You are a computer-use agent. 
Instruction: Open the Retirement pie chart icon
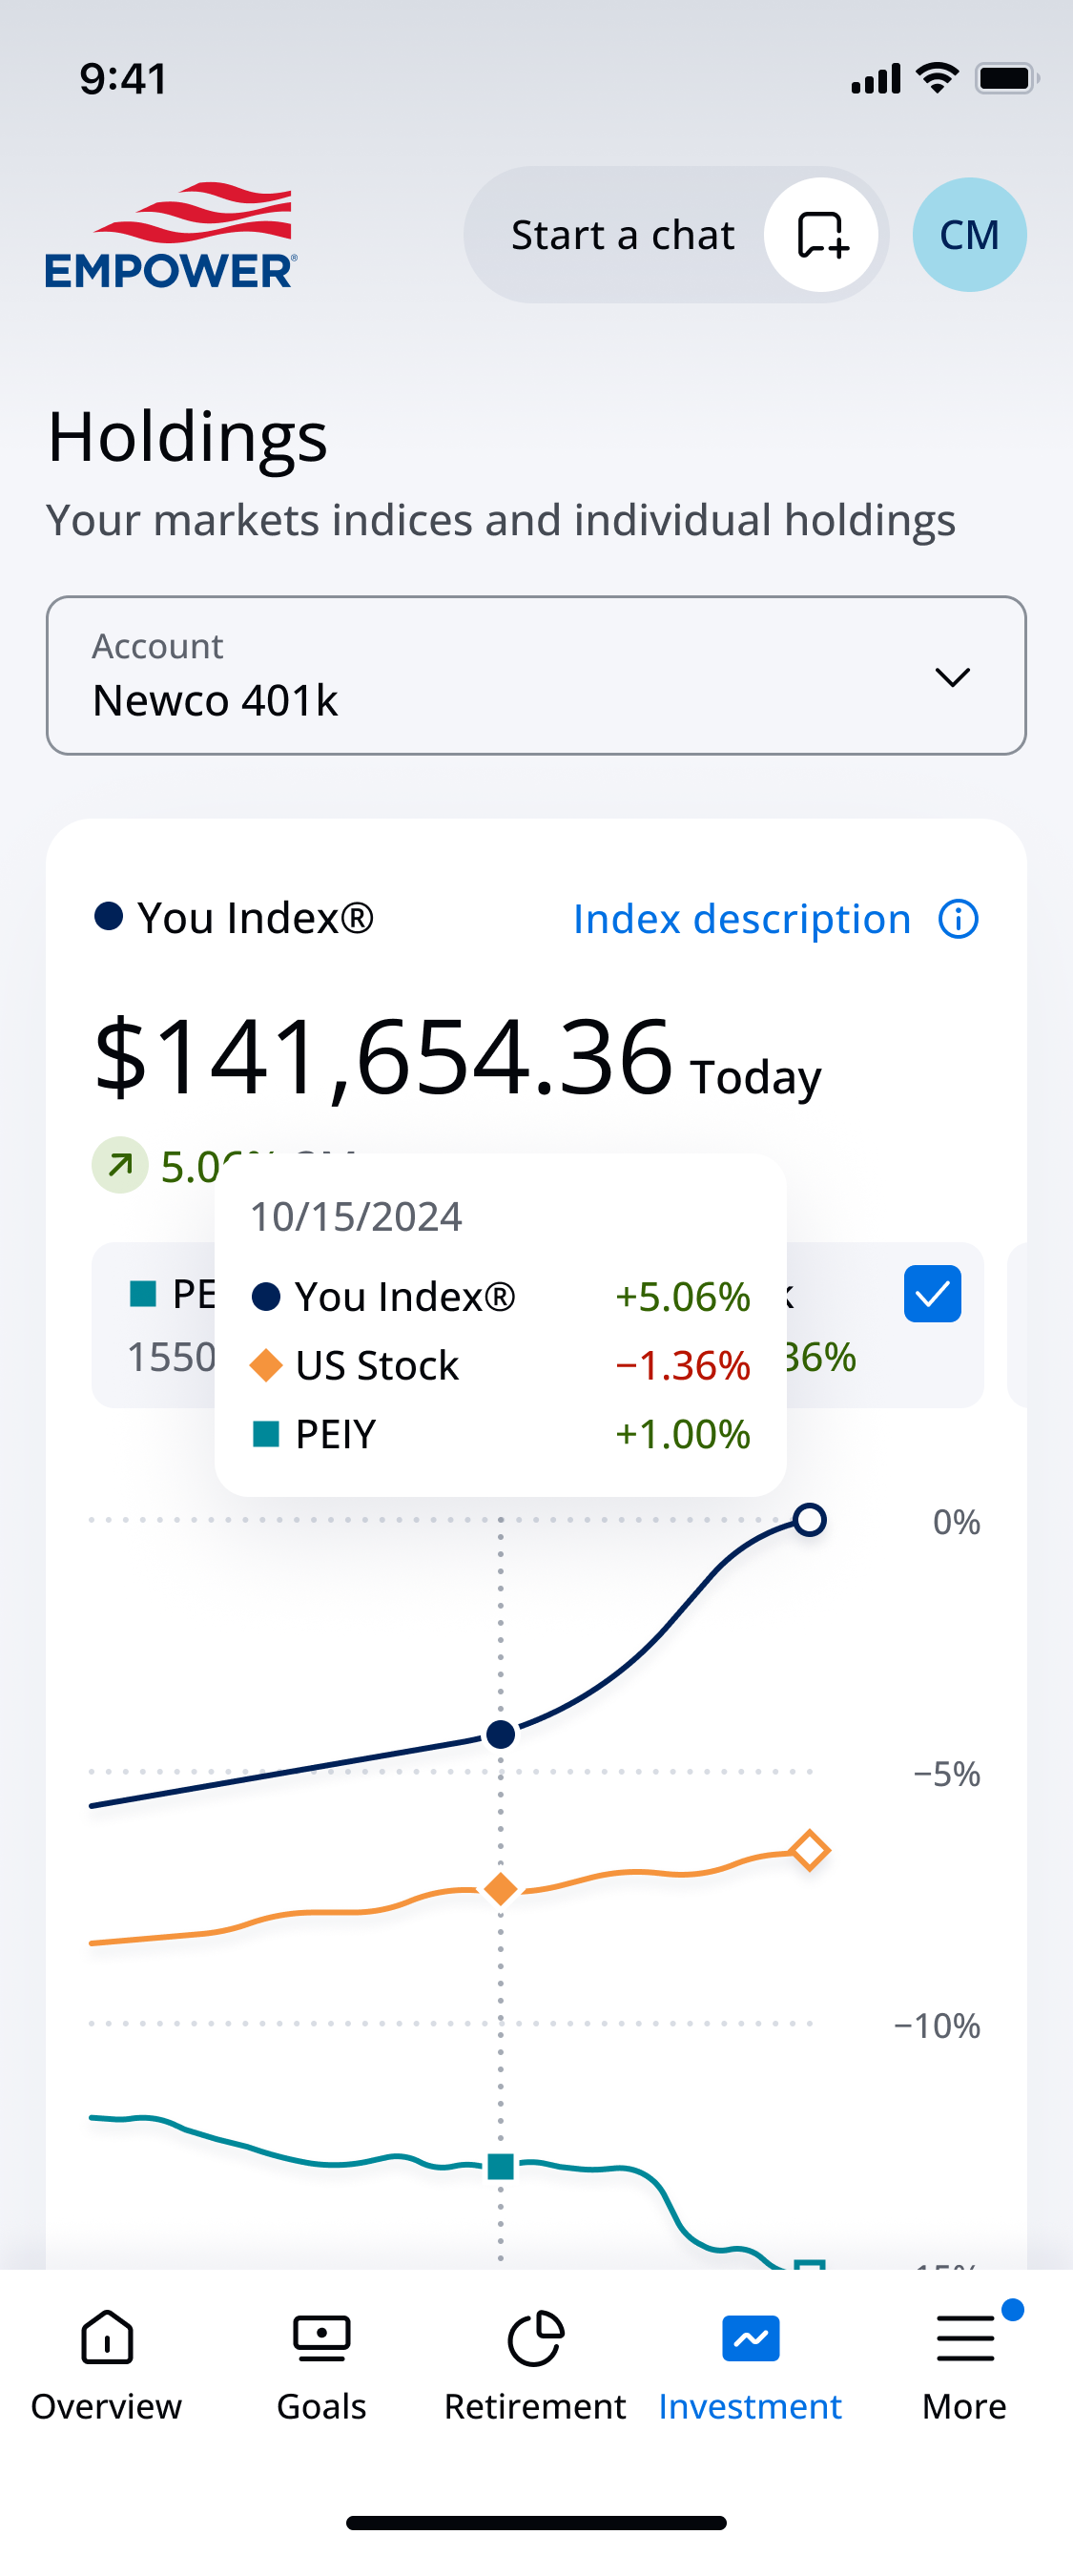[536, 2337]
